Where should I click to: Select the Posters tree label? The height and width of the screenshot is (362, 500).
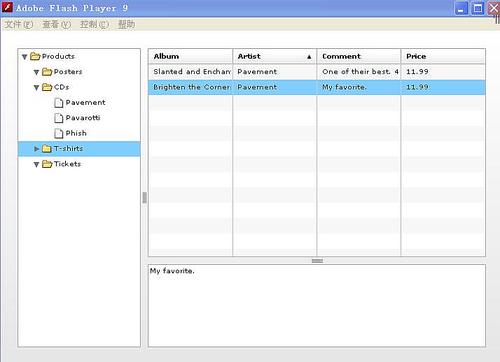[x=68, y=71]
